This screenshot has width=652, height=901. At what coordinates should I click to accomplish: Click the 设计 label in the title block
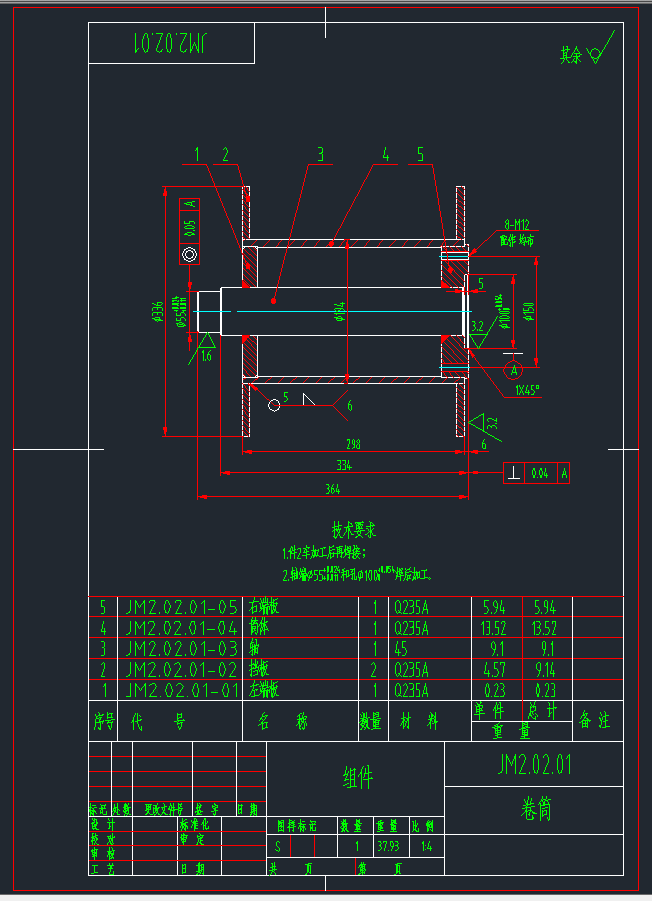pos(103,825)
